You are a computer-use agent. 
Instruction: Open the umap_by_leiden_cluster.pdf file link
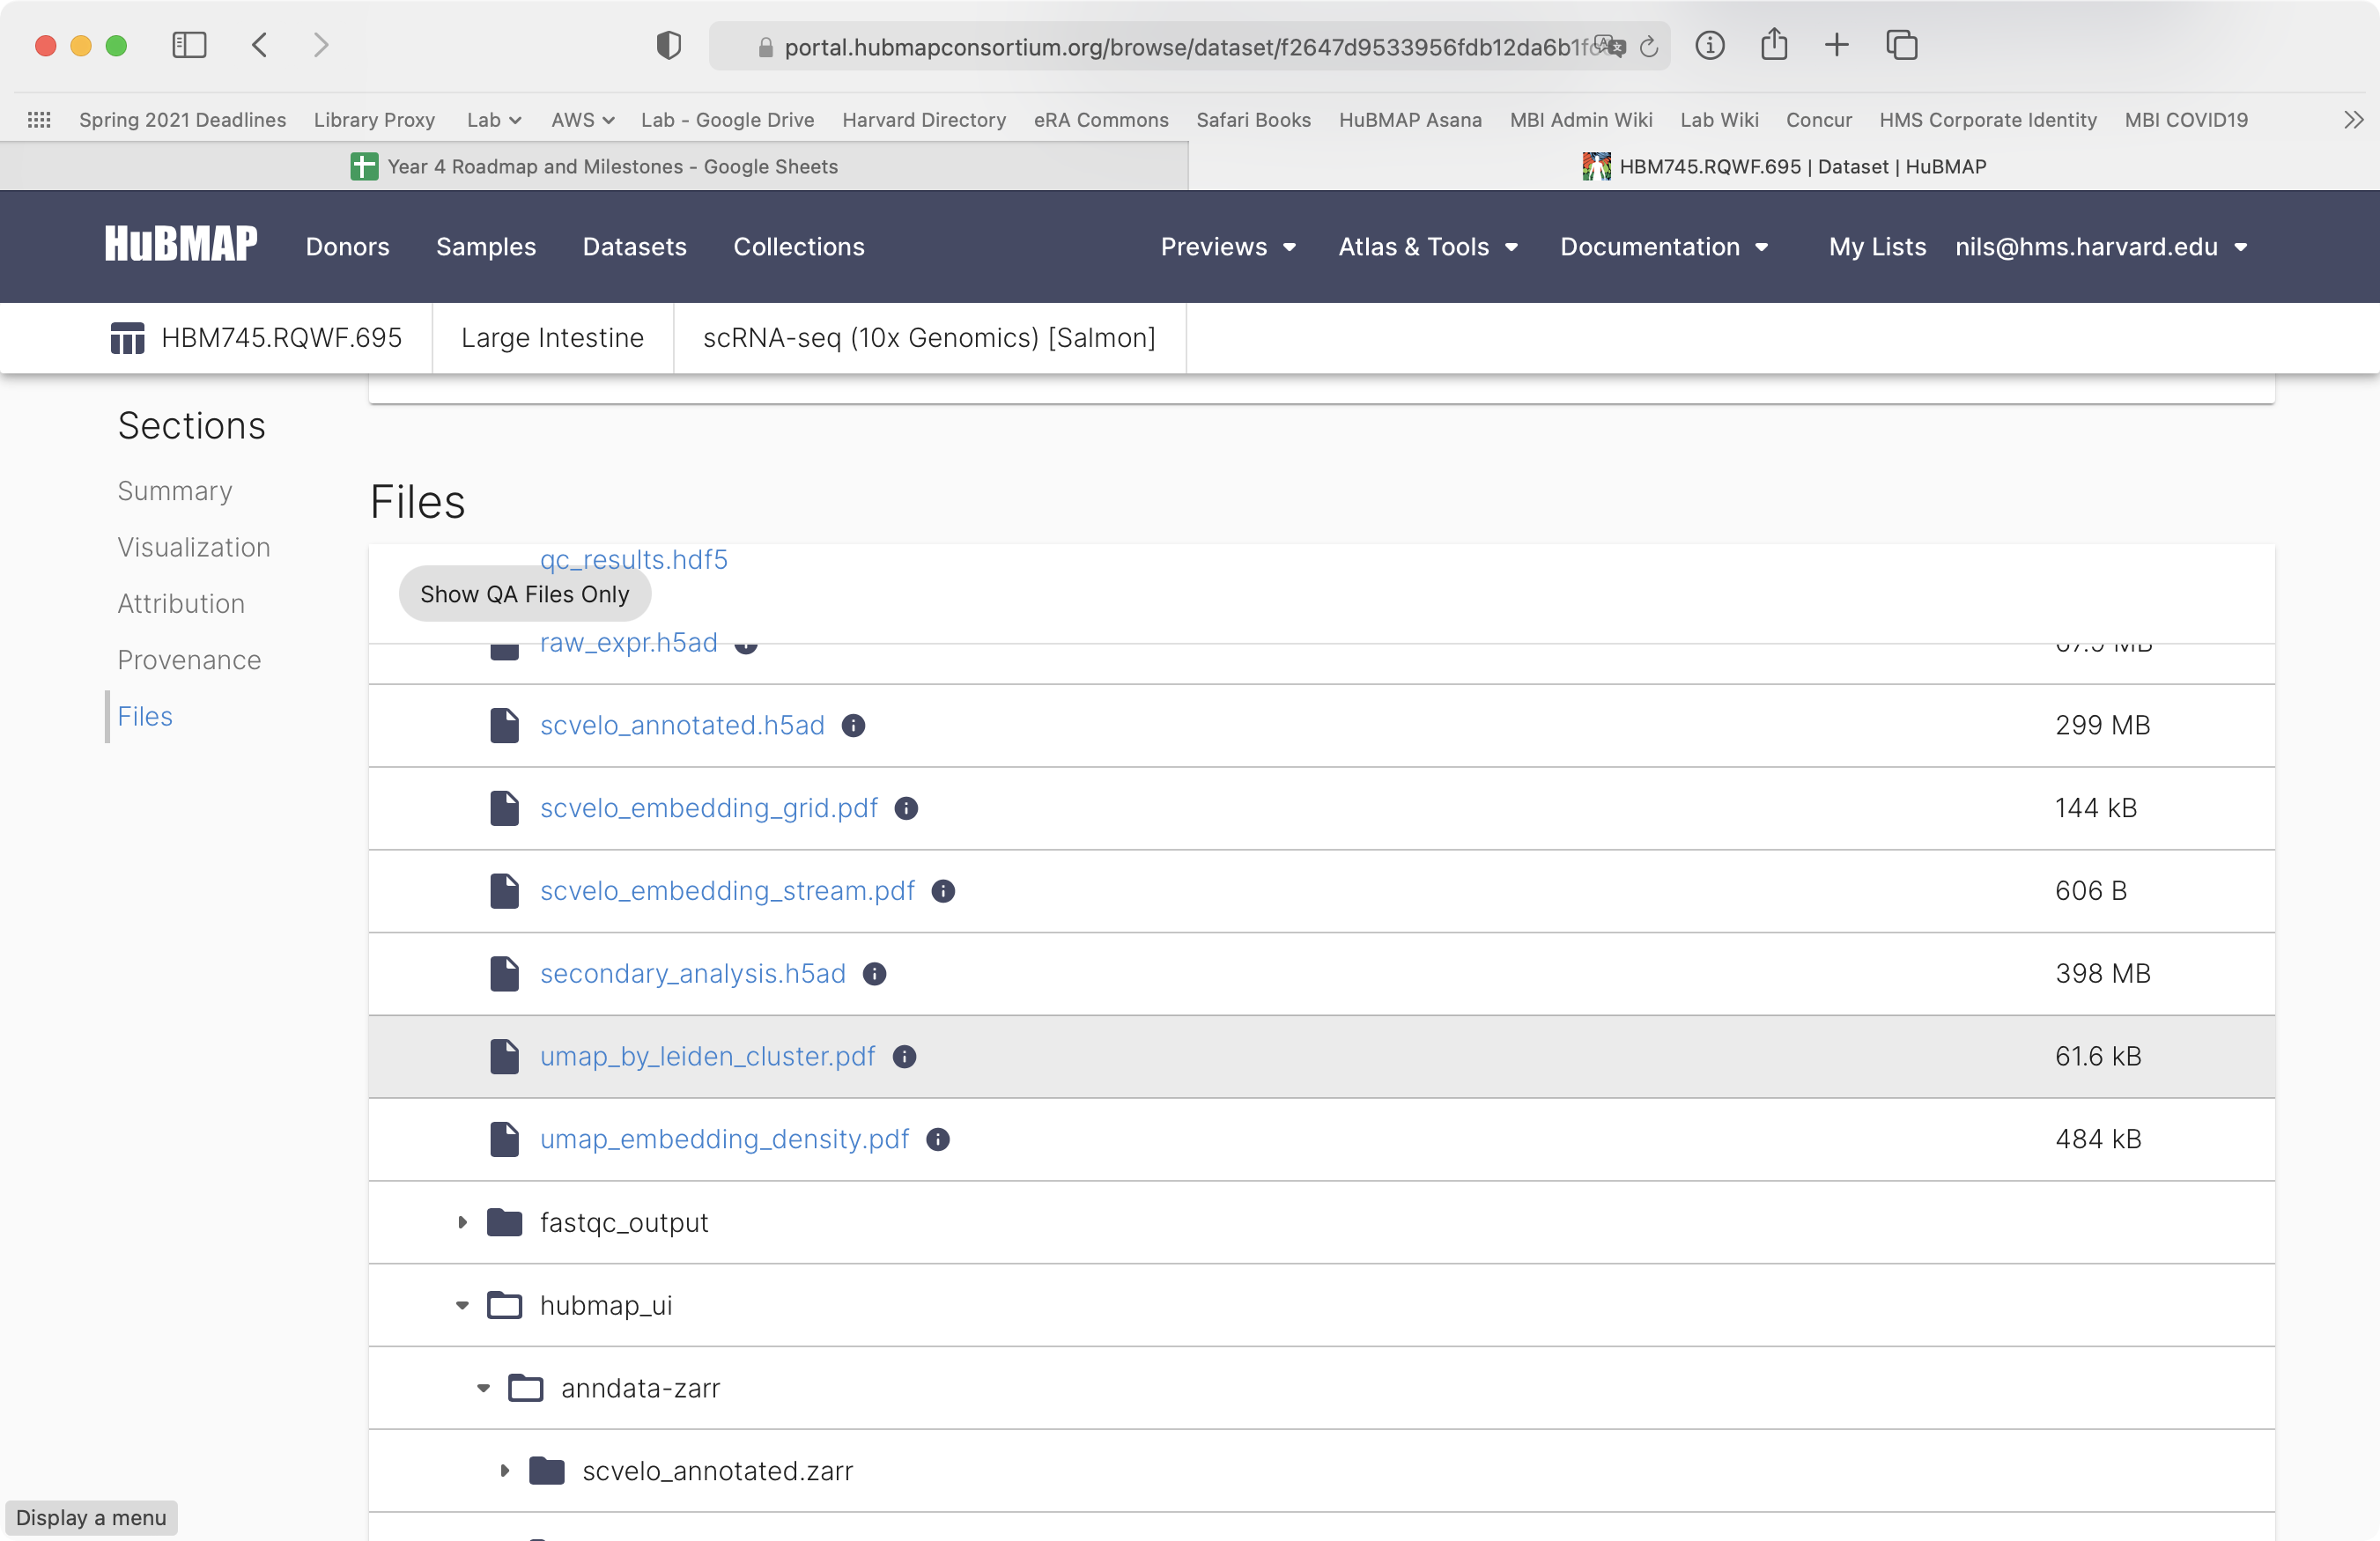[706, 1057]
